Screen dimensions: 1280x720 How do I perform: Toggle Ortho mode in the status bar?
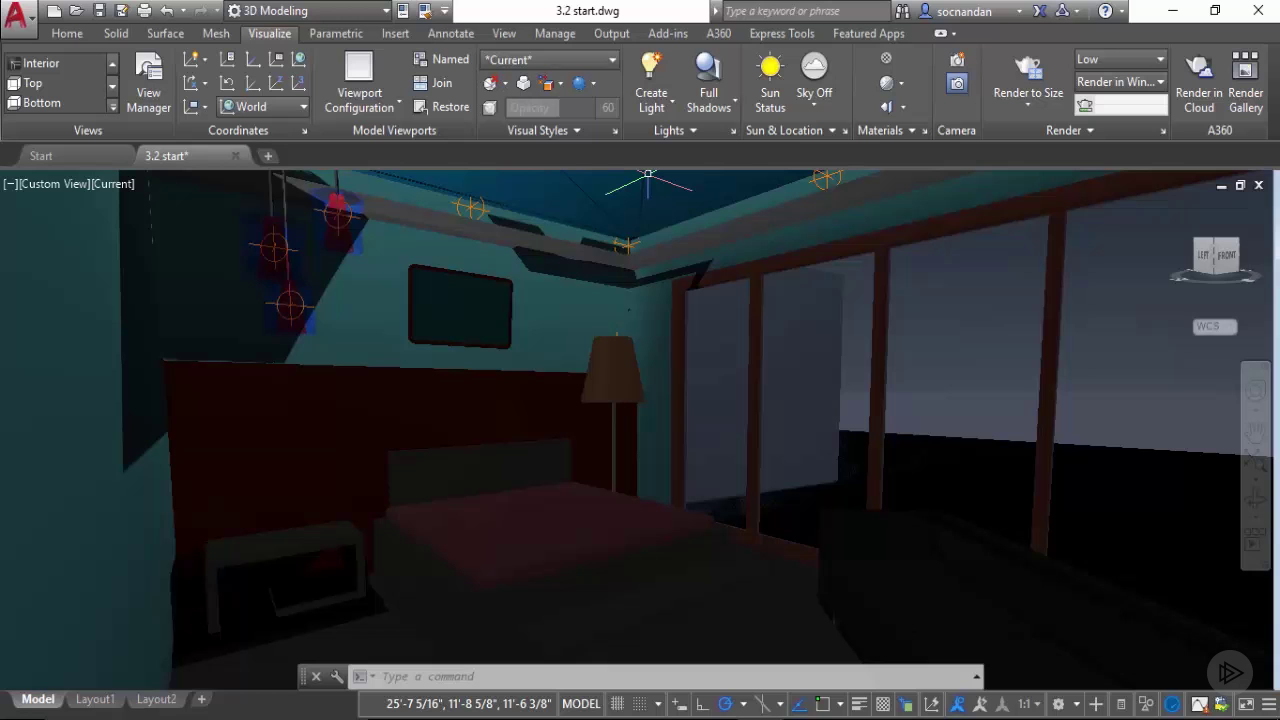coord(702,704)
